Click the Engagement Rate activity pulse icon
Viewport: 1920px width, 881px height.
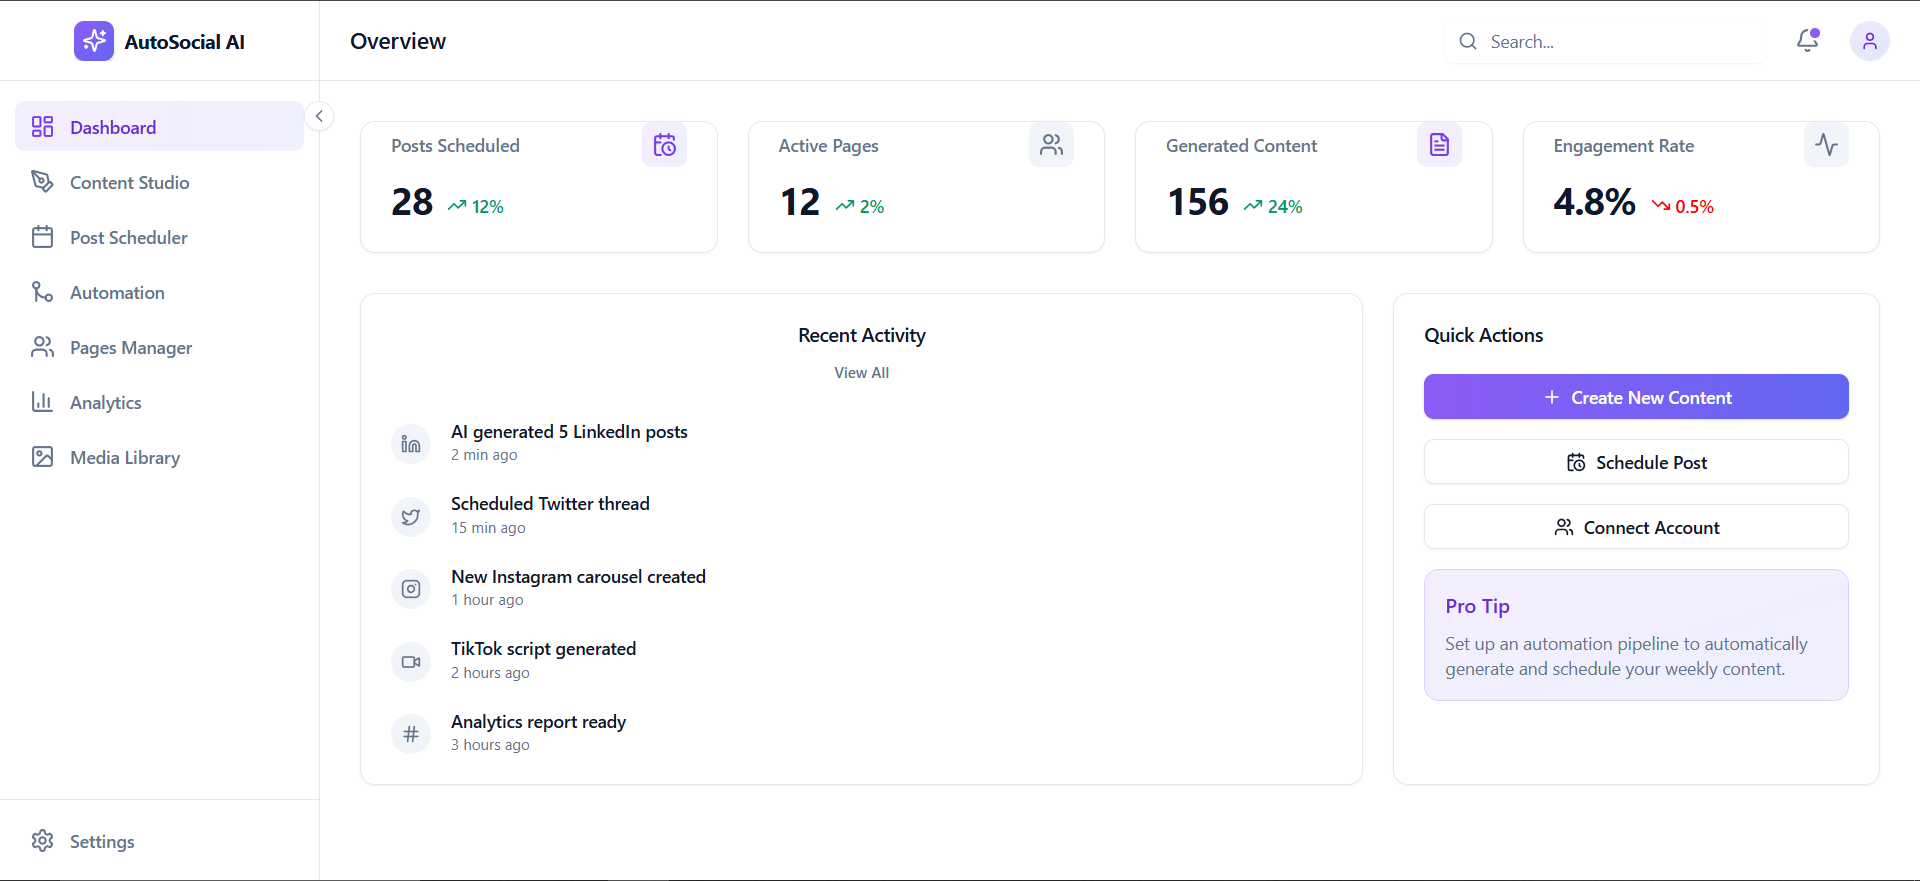pyautogui.click(x=1826, y=145)
